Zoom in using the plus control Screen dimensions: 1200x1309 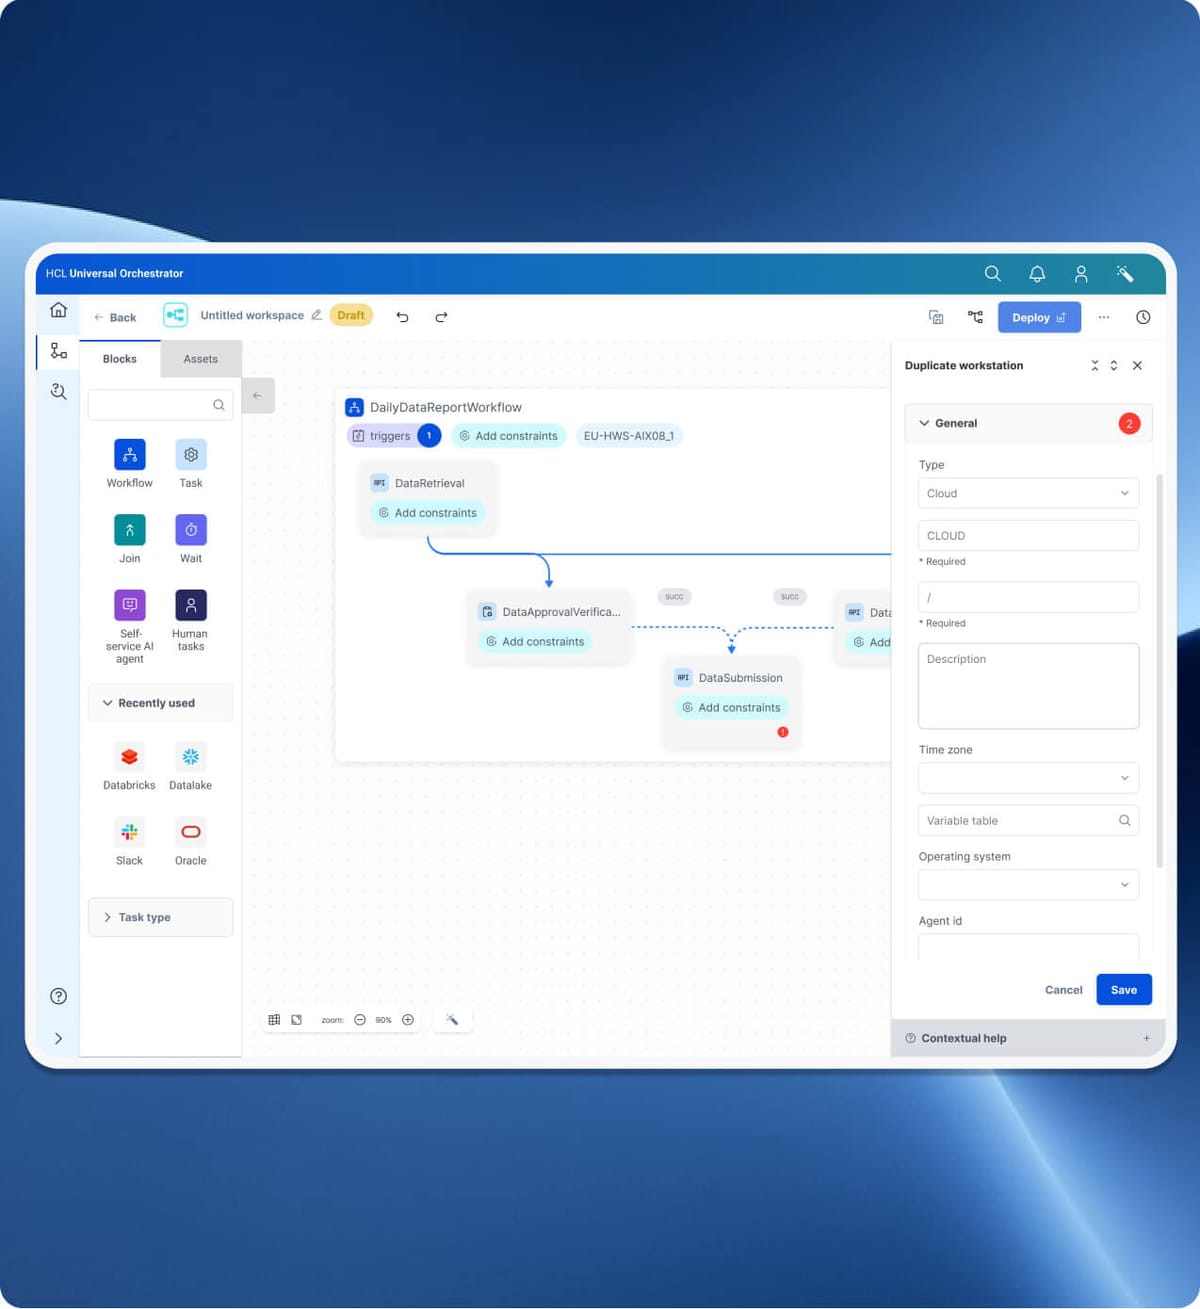407,1019
